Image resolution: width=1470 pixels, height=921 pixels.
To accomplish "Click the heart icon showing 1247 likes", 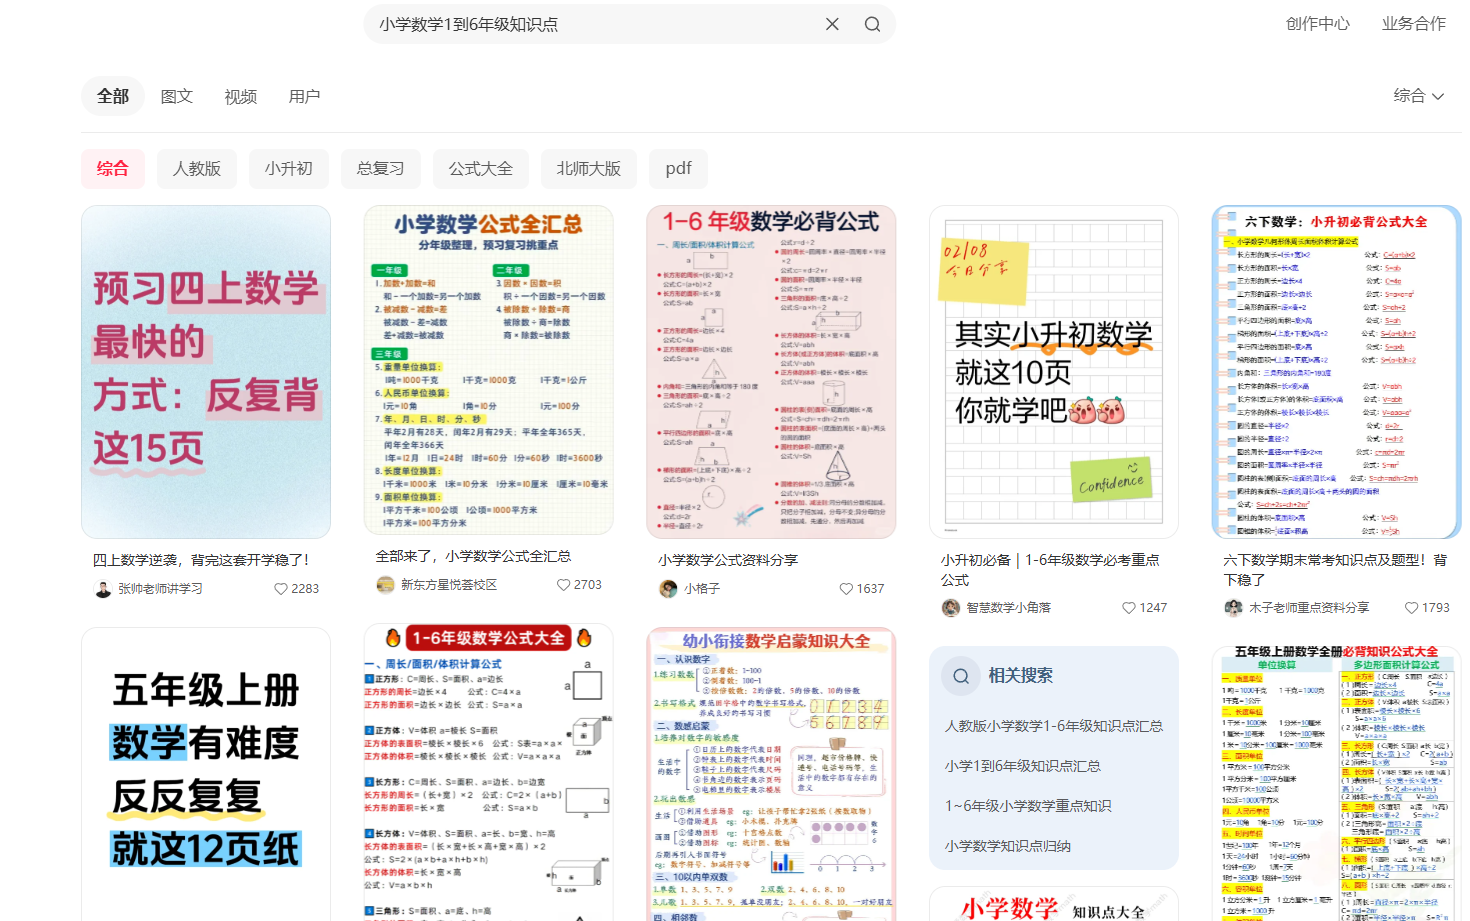I will 1128,607.
